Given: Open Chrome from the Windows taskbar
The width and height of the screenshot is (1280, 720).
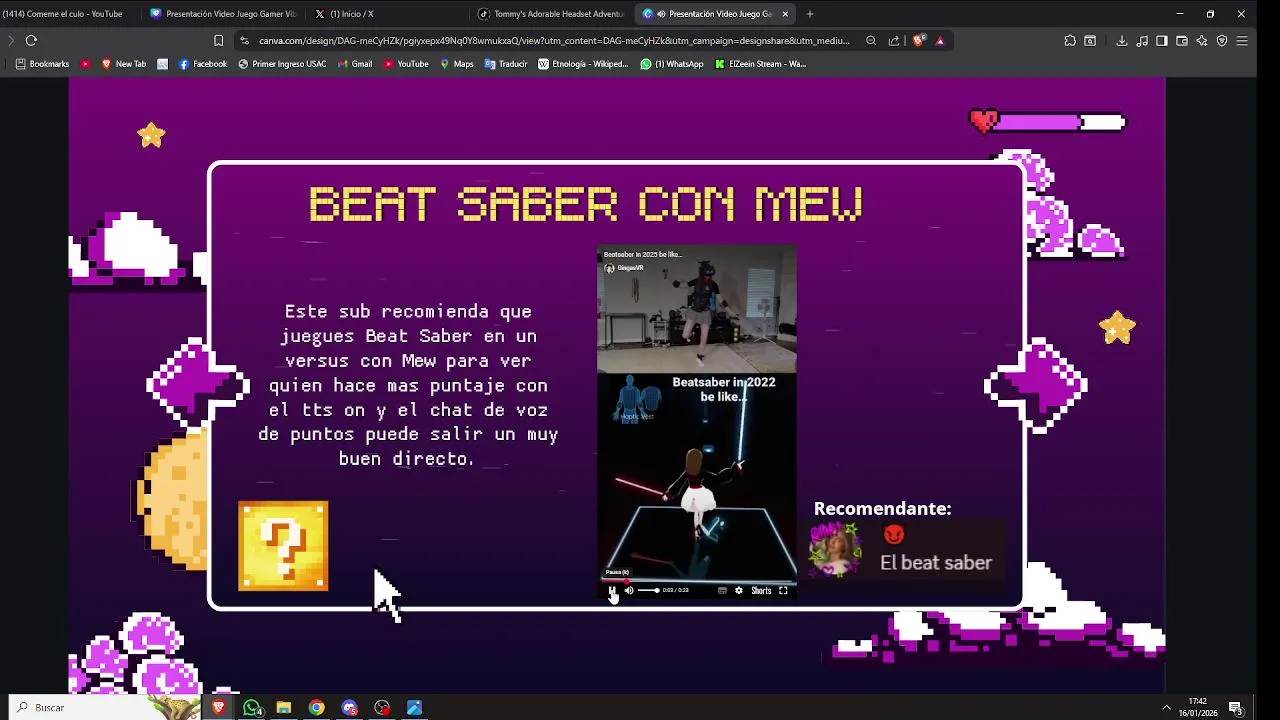Looking at the screenshot, I should point(317,707).
